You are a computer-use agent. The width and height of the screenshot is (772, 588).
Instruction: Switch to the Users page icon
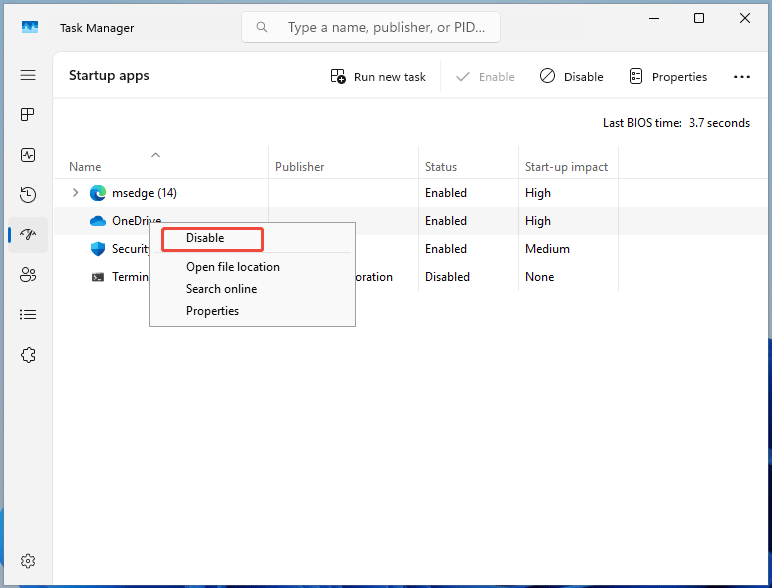(x=28, y=275)
